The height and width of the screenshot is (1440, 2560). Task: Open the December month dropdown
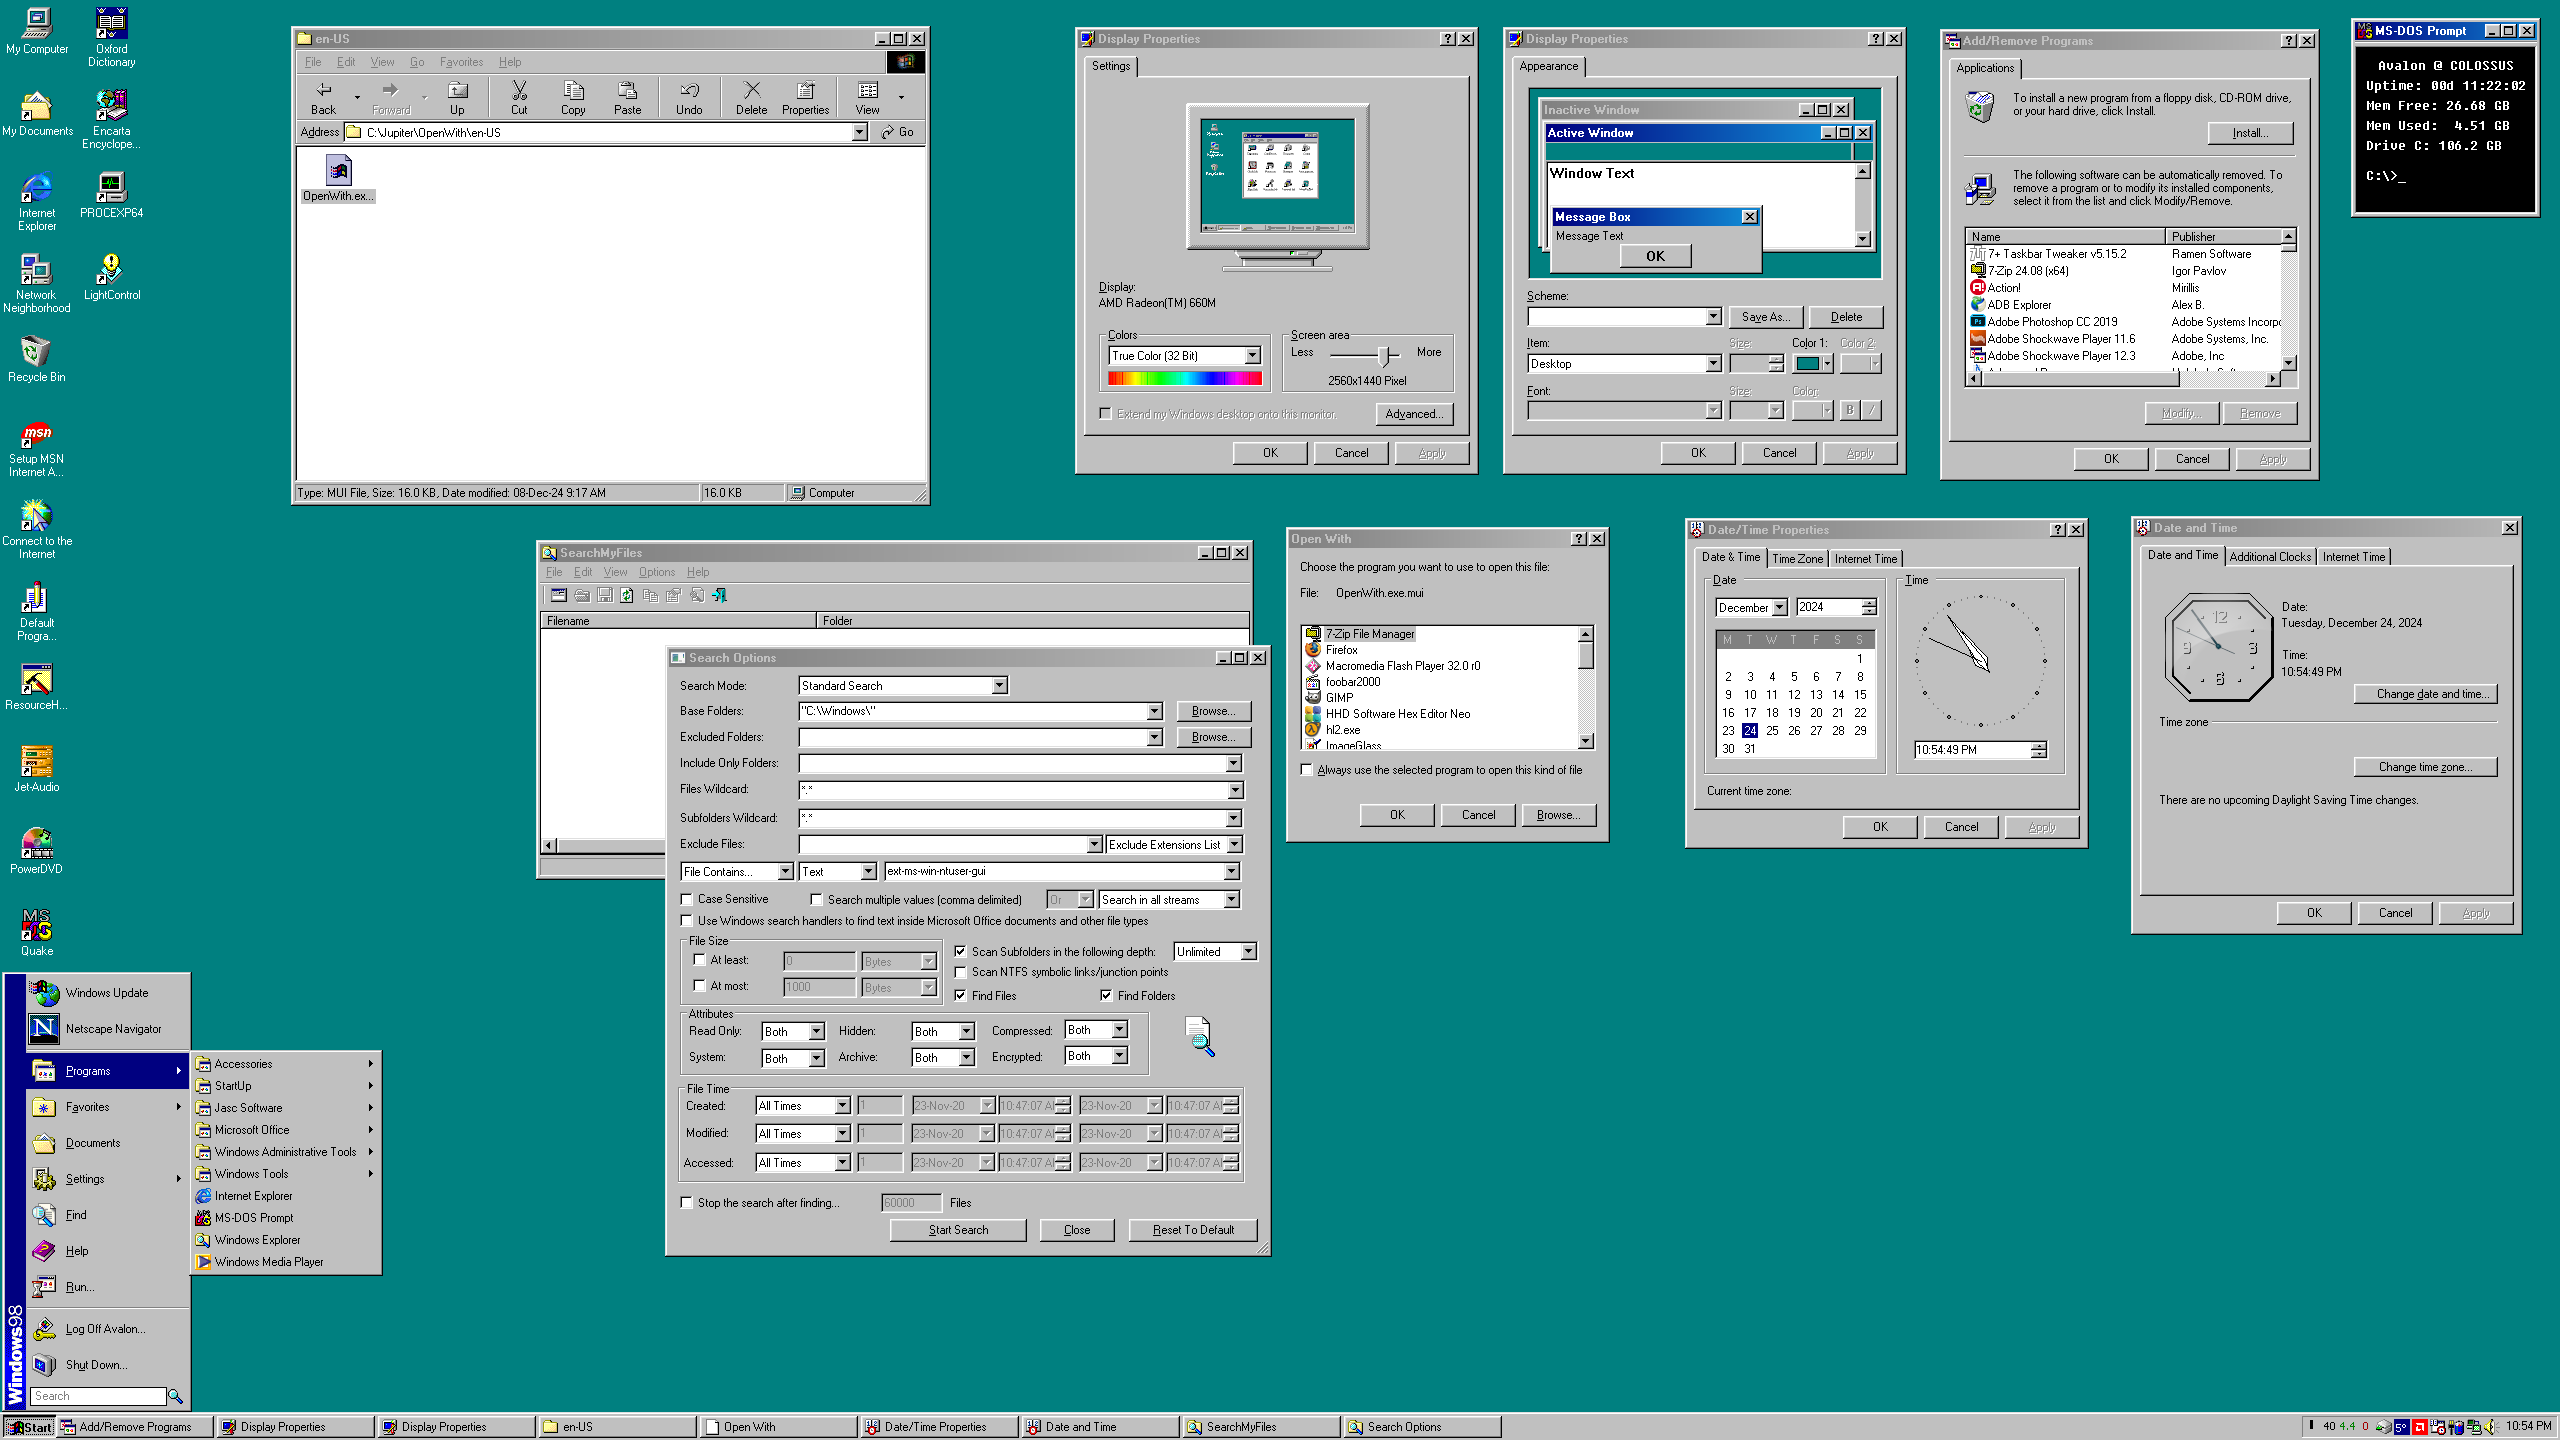[1780, 608]
